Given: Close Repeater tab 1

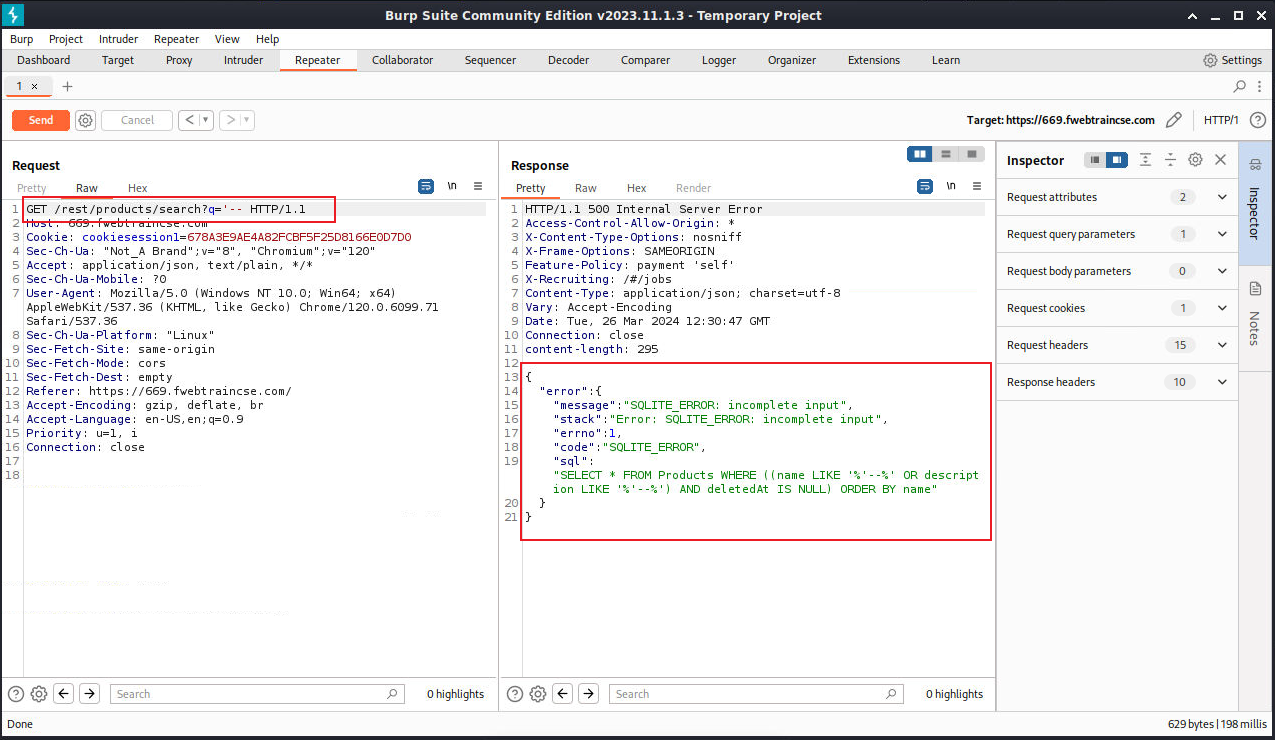Looking at the screenshot, I should [x=34, y=87].
